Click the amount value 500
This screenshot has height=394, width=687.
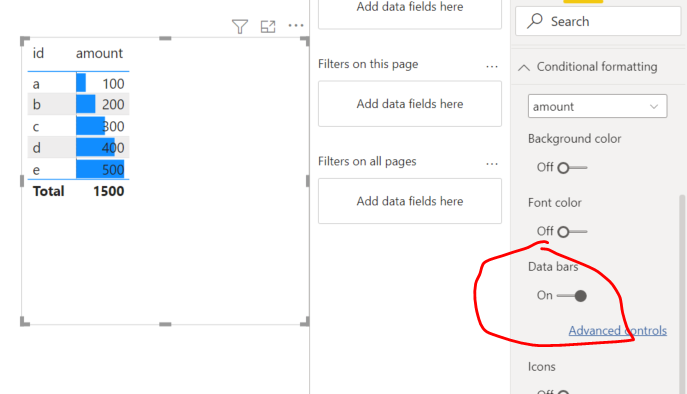[x=113, y=170]
